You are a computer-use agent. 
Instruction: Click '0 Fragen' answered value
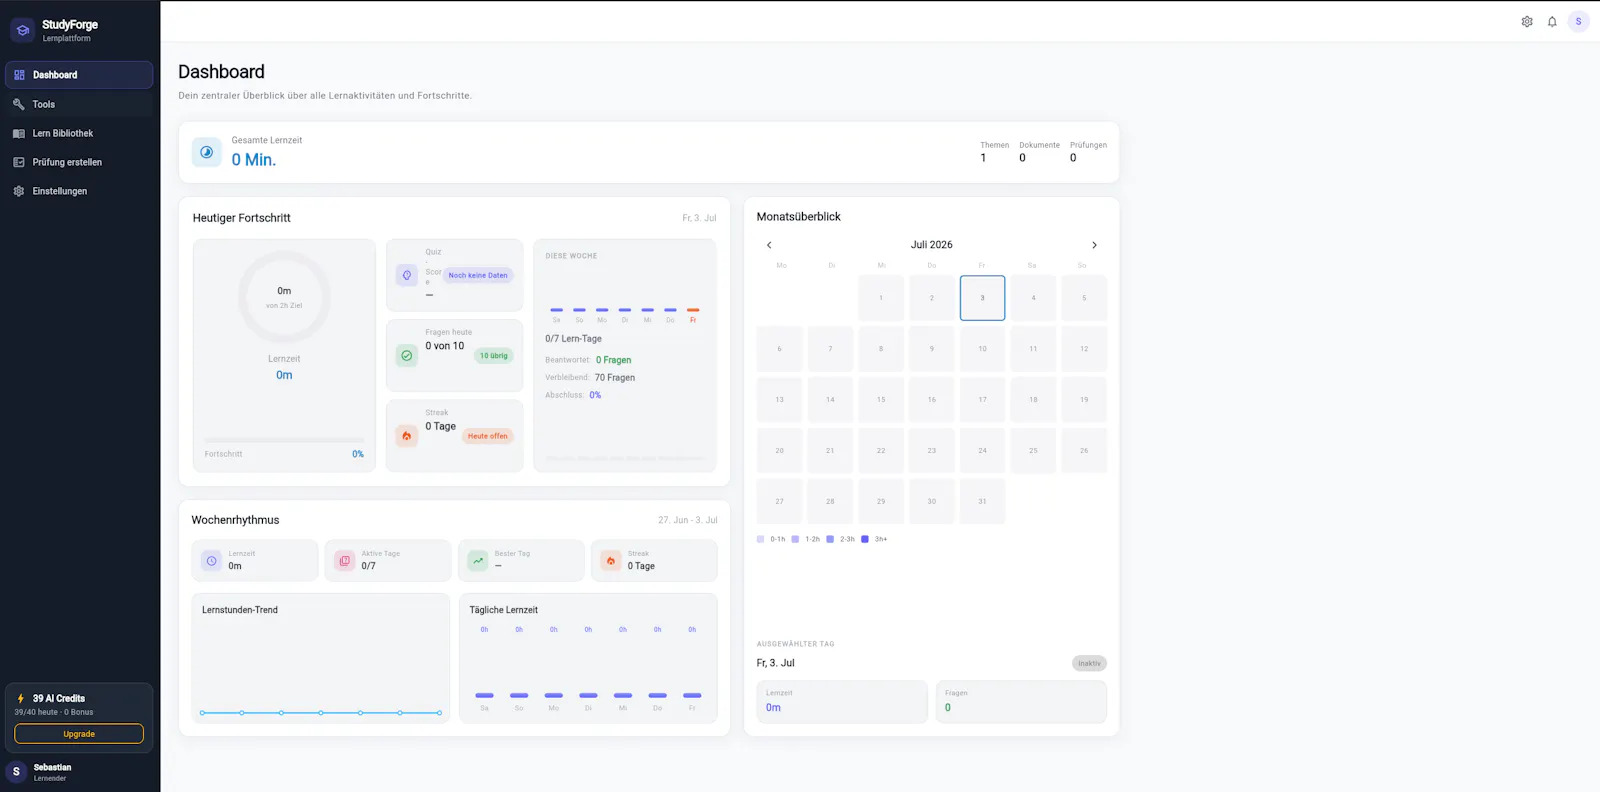(x=614, y=360)
